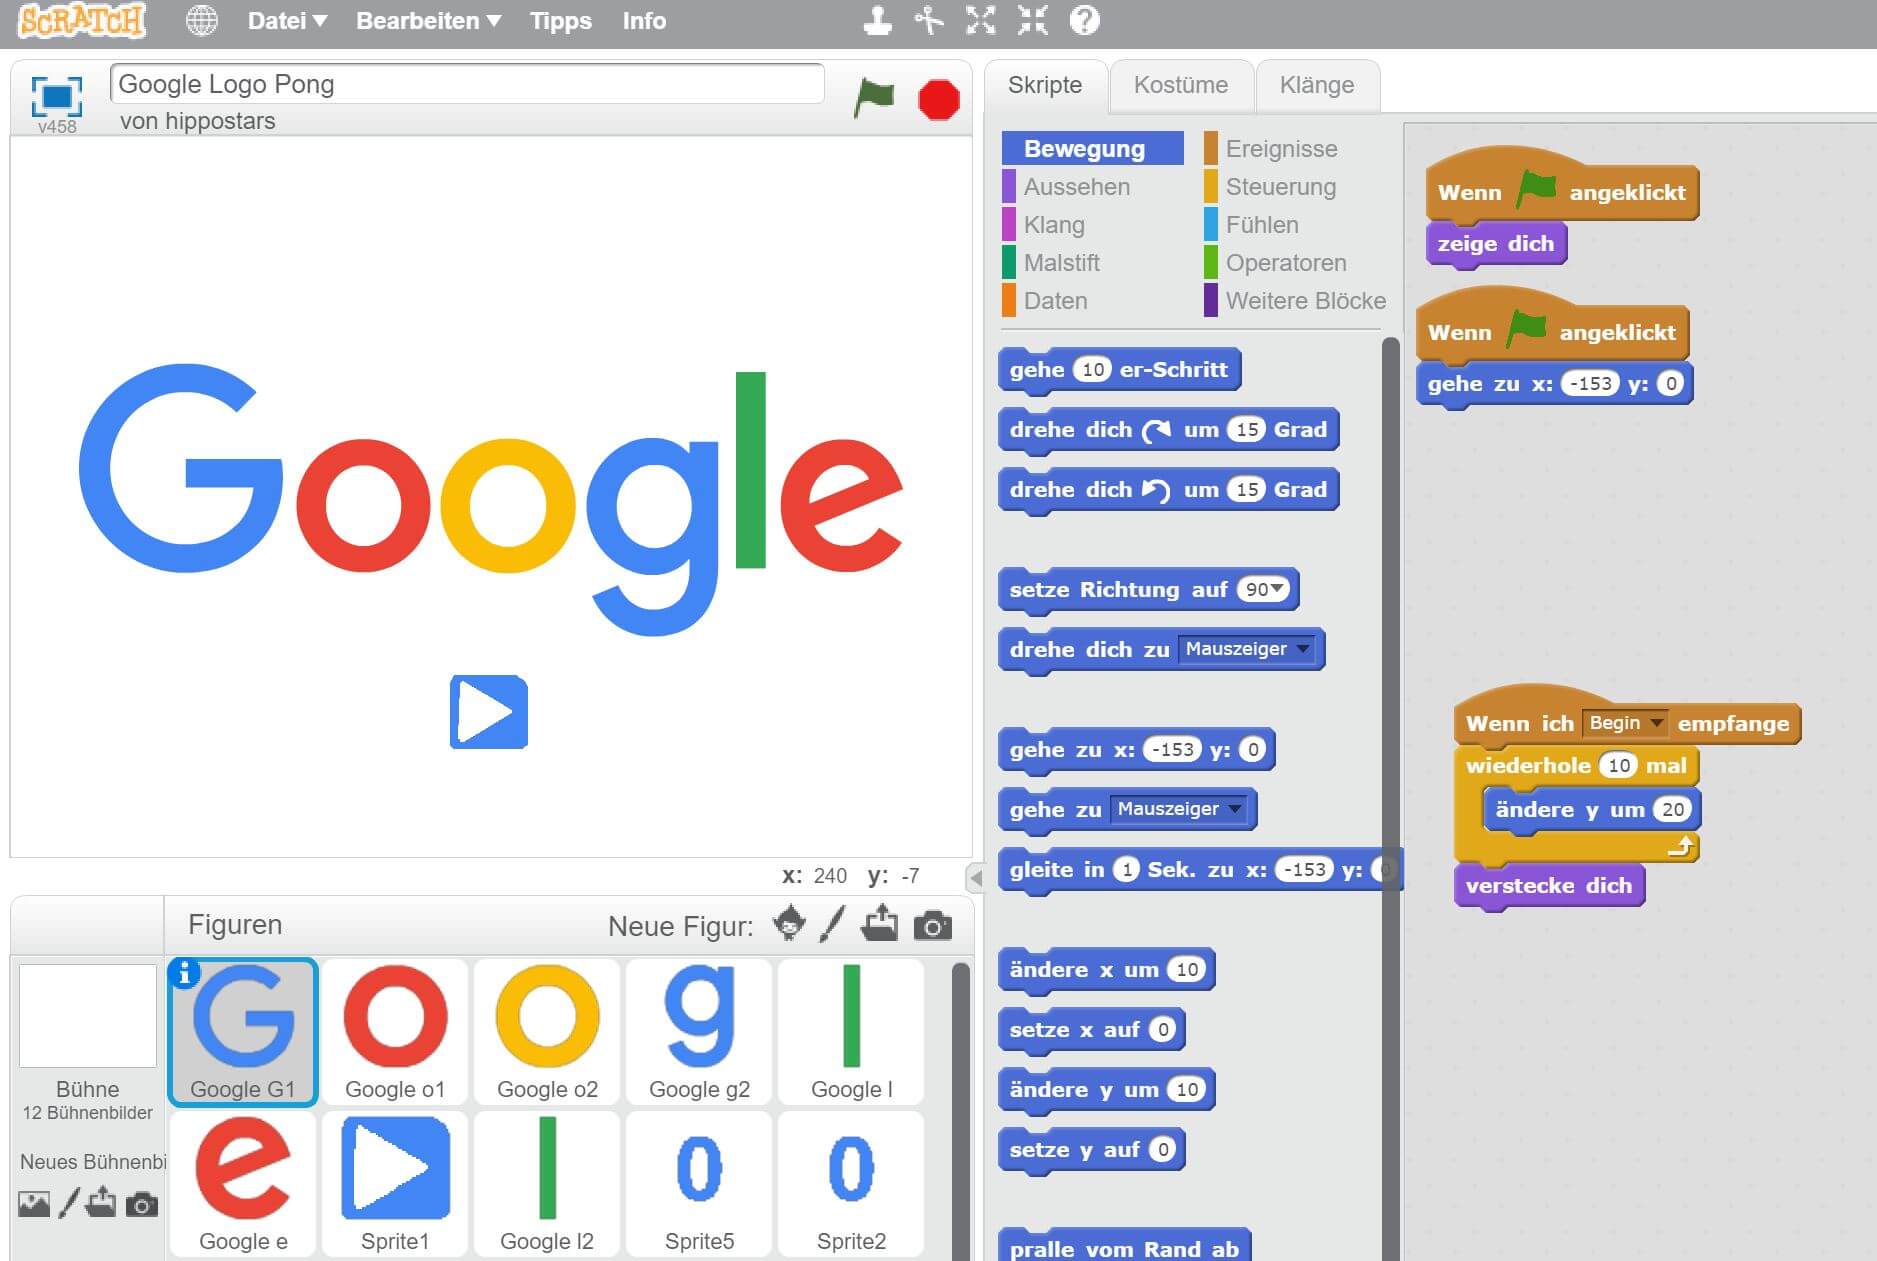The image size is (1877, 1261).
Task: Choose new sprite from library icon
Action: tap(789, 923)
